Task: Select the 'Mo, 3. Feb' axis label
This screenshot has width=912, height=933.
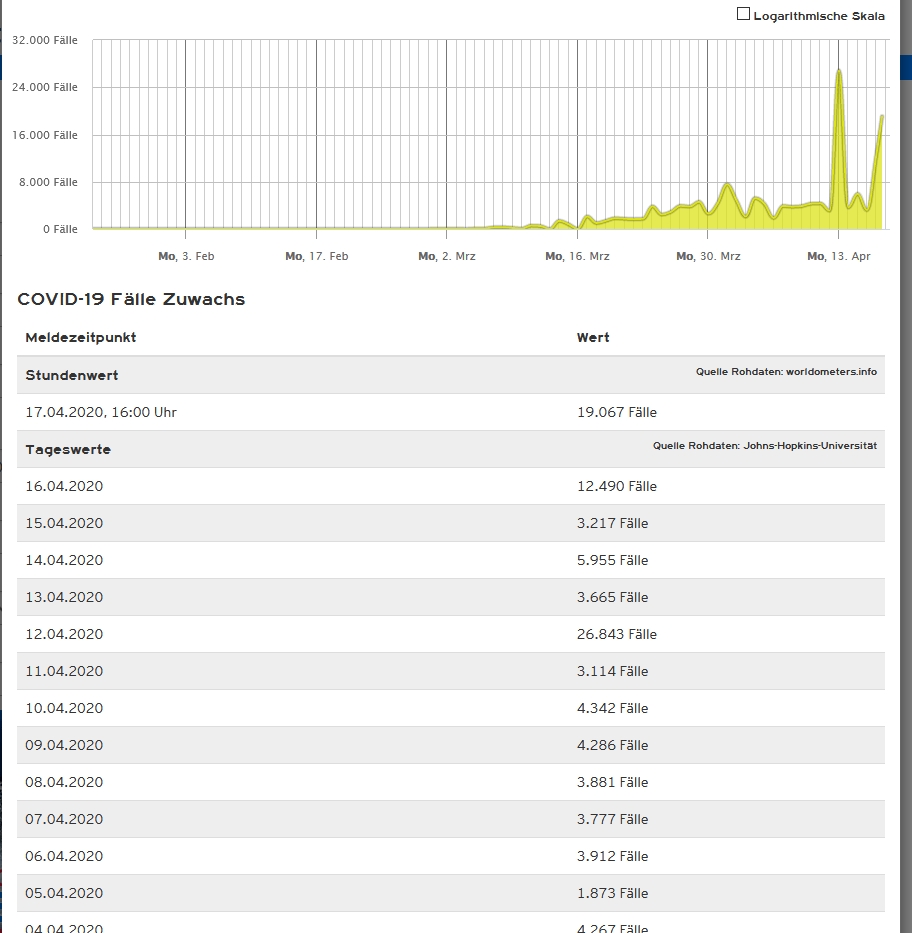Action: (186, 257)
